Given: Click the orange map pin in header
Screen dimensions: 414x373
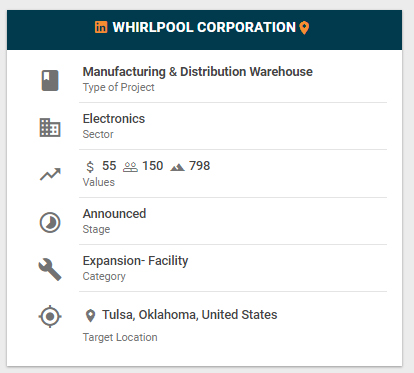Looking at the screenshot, I should tap(304, 28).
